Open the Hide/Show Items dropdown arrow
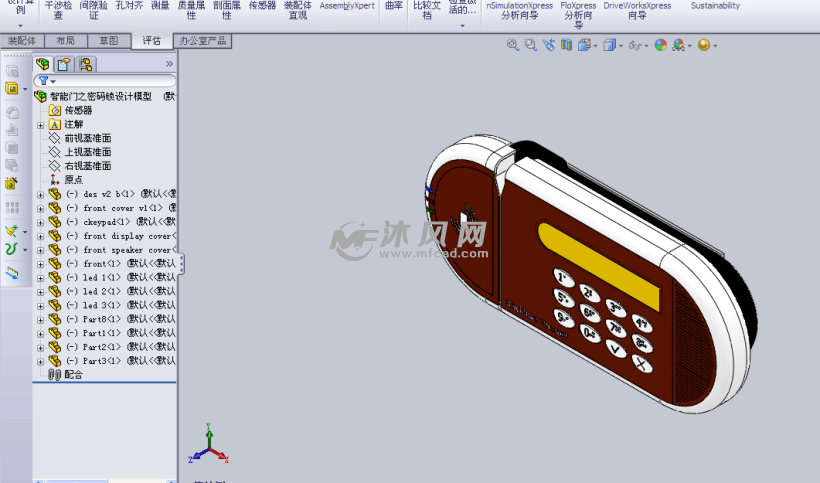The height and width of the screenshot is (483, 820). (646, 46)
